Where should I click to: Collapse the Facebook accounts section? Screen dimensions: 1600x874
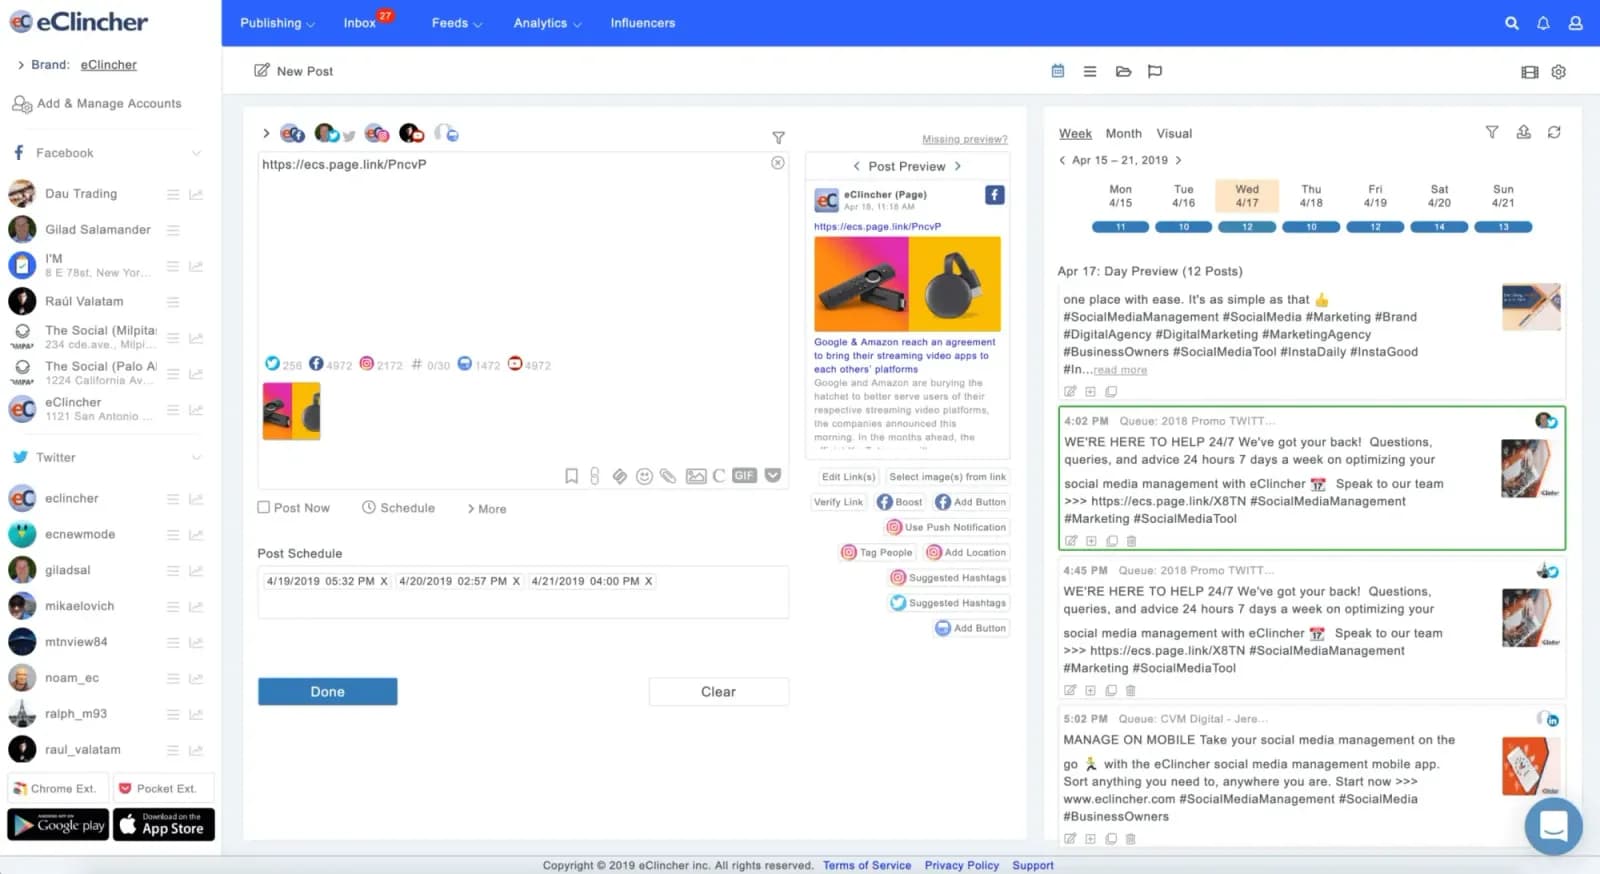[x=196, y=153]
